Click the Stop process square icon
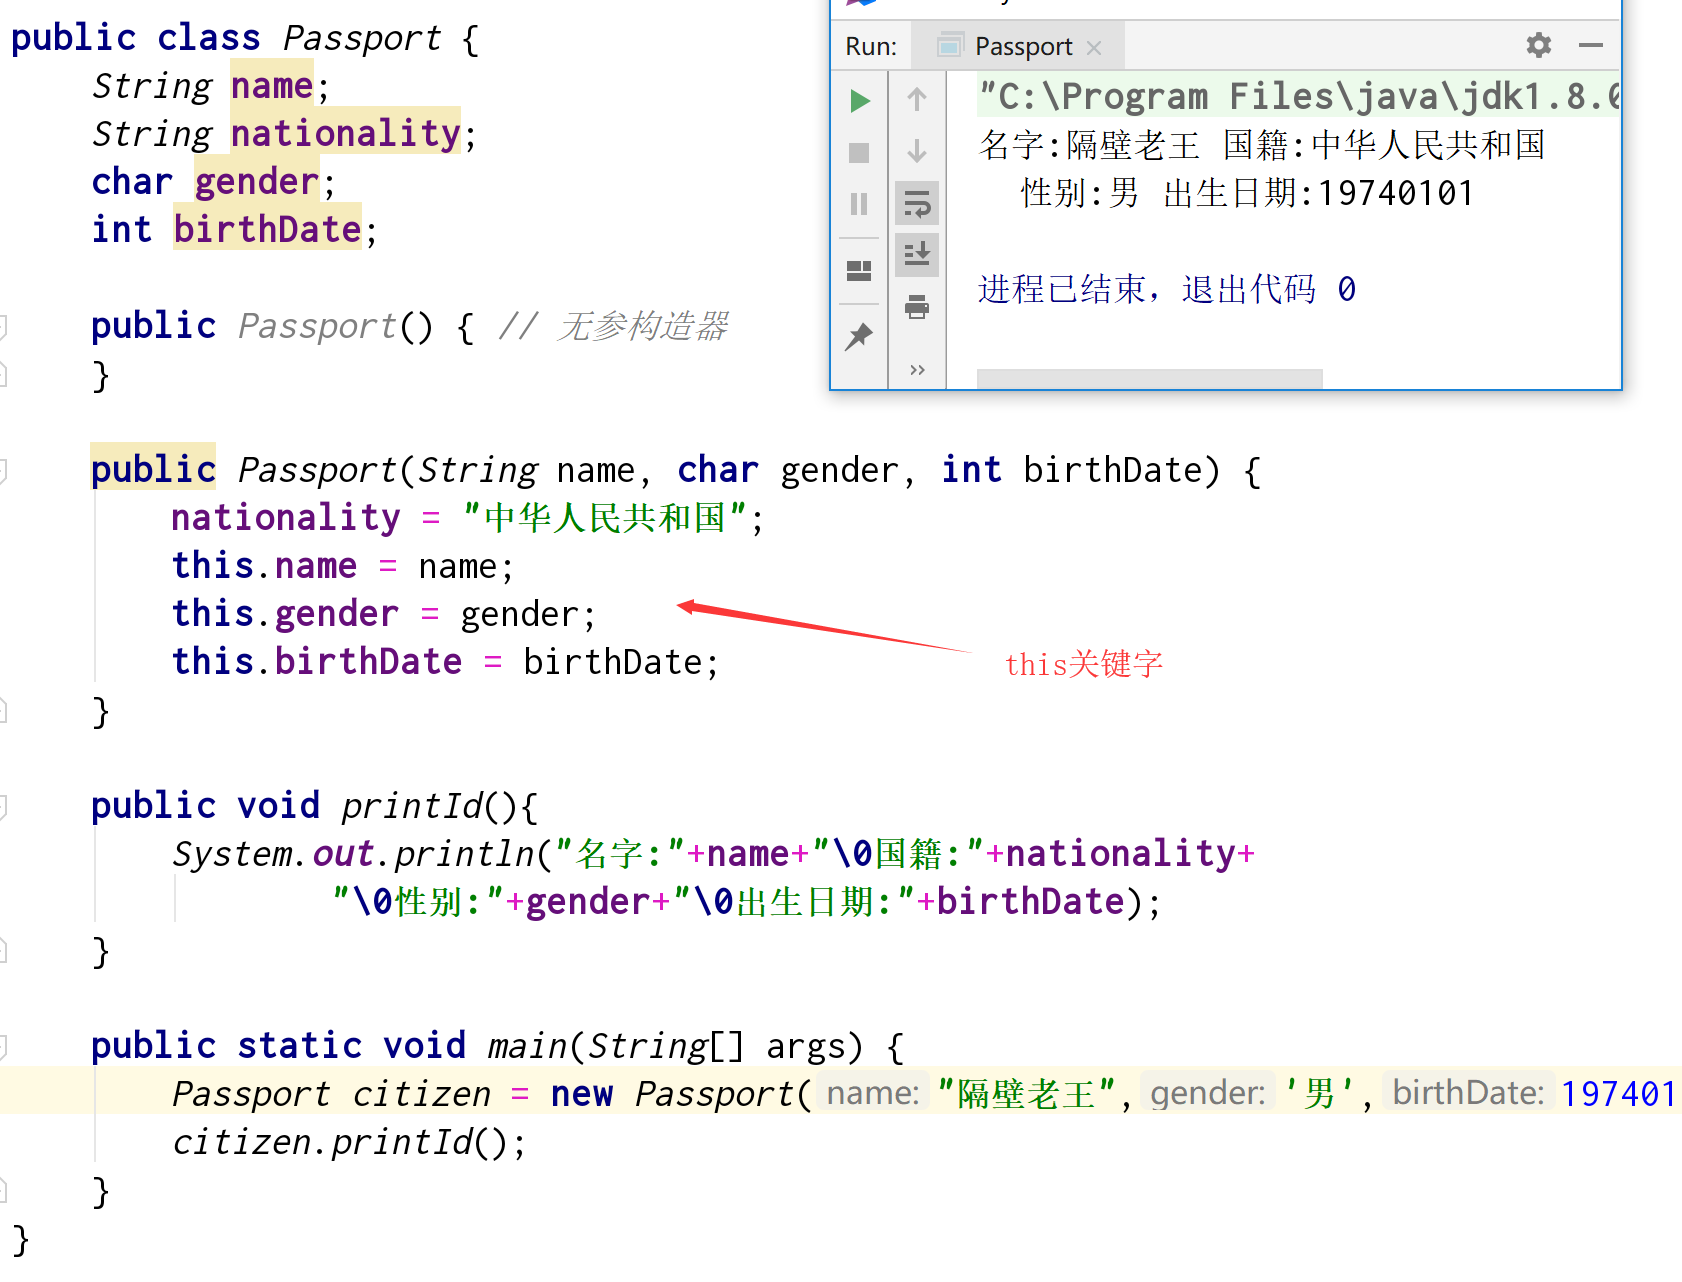Image resolution: width=1682 pixels, height=1282 pixels. (x=859, y=153)
